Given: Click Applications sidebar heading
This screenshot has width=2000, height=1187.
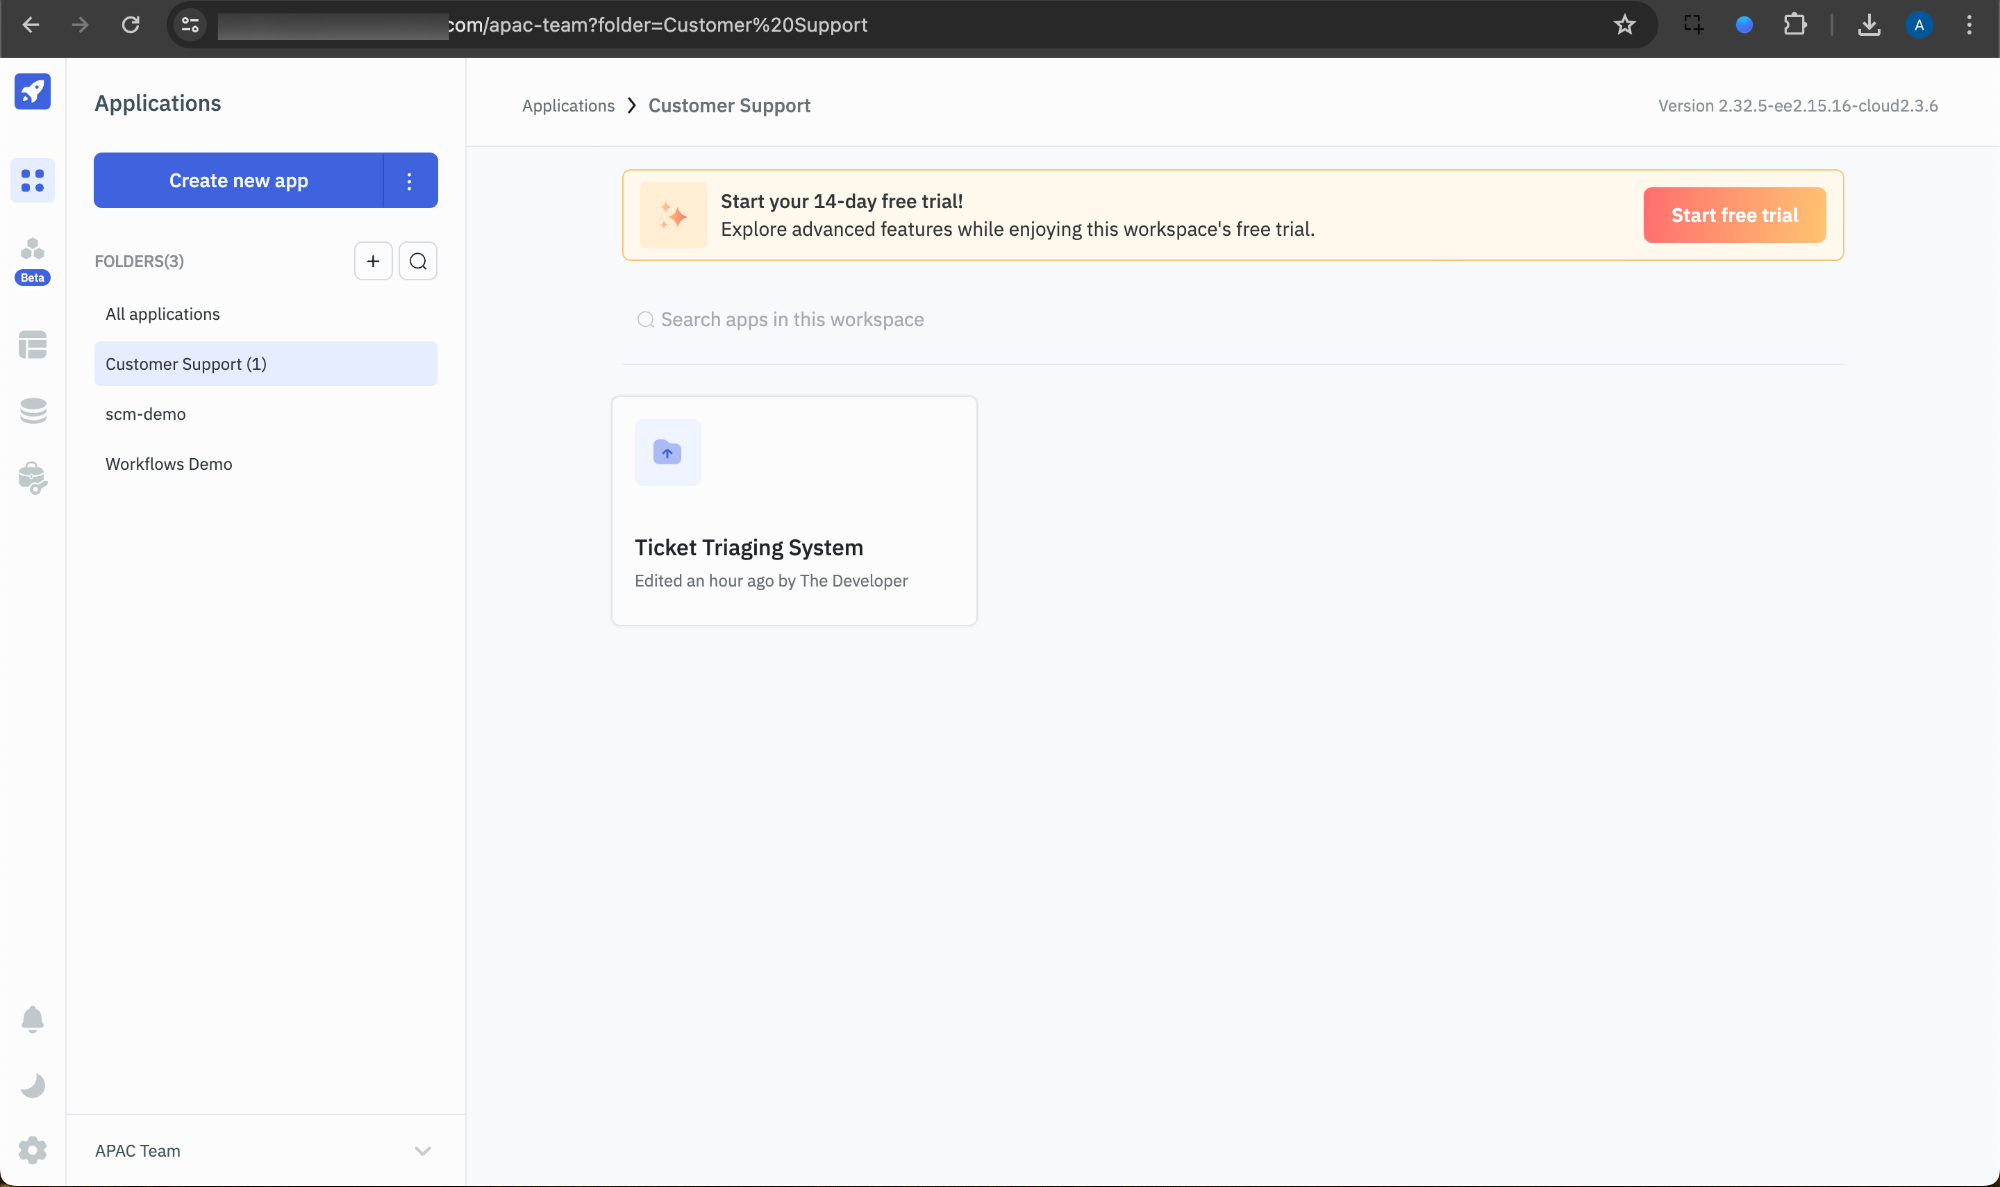Looking at the screenshot, I should click(158, 103).
